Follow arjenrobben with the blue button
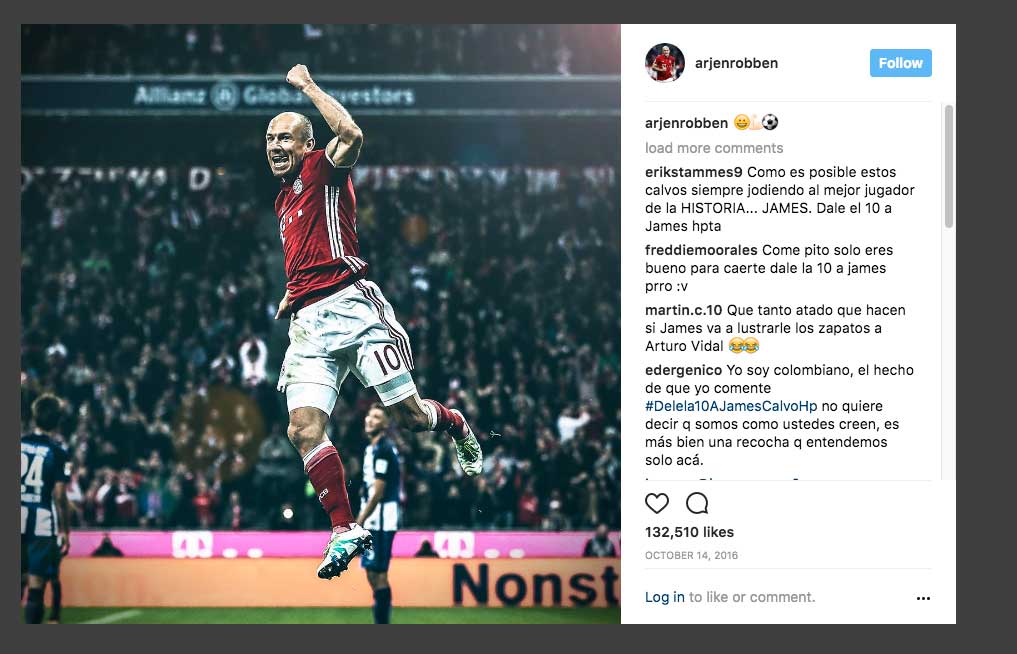Viewport: 1017px width, 654px height. 900,63
